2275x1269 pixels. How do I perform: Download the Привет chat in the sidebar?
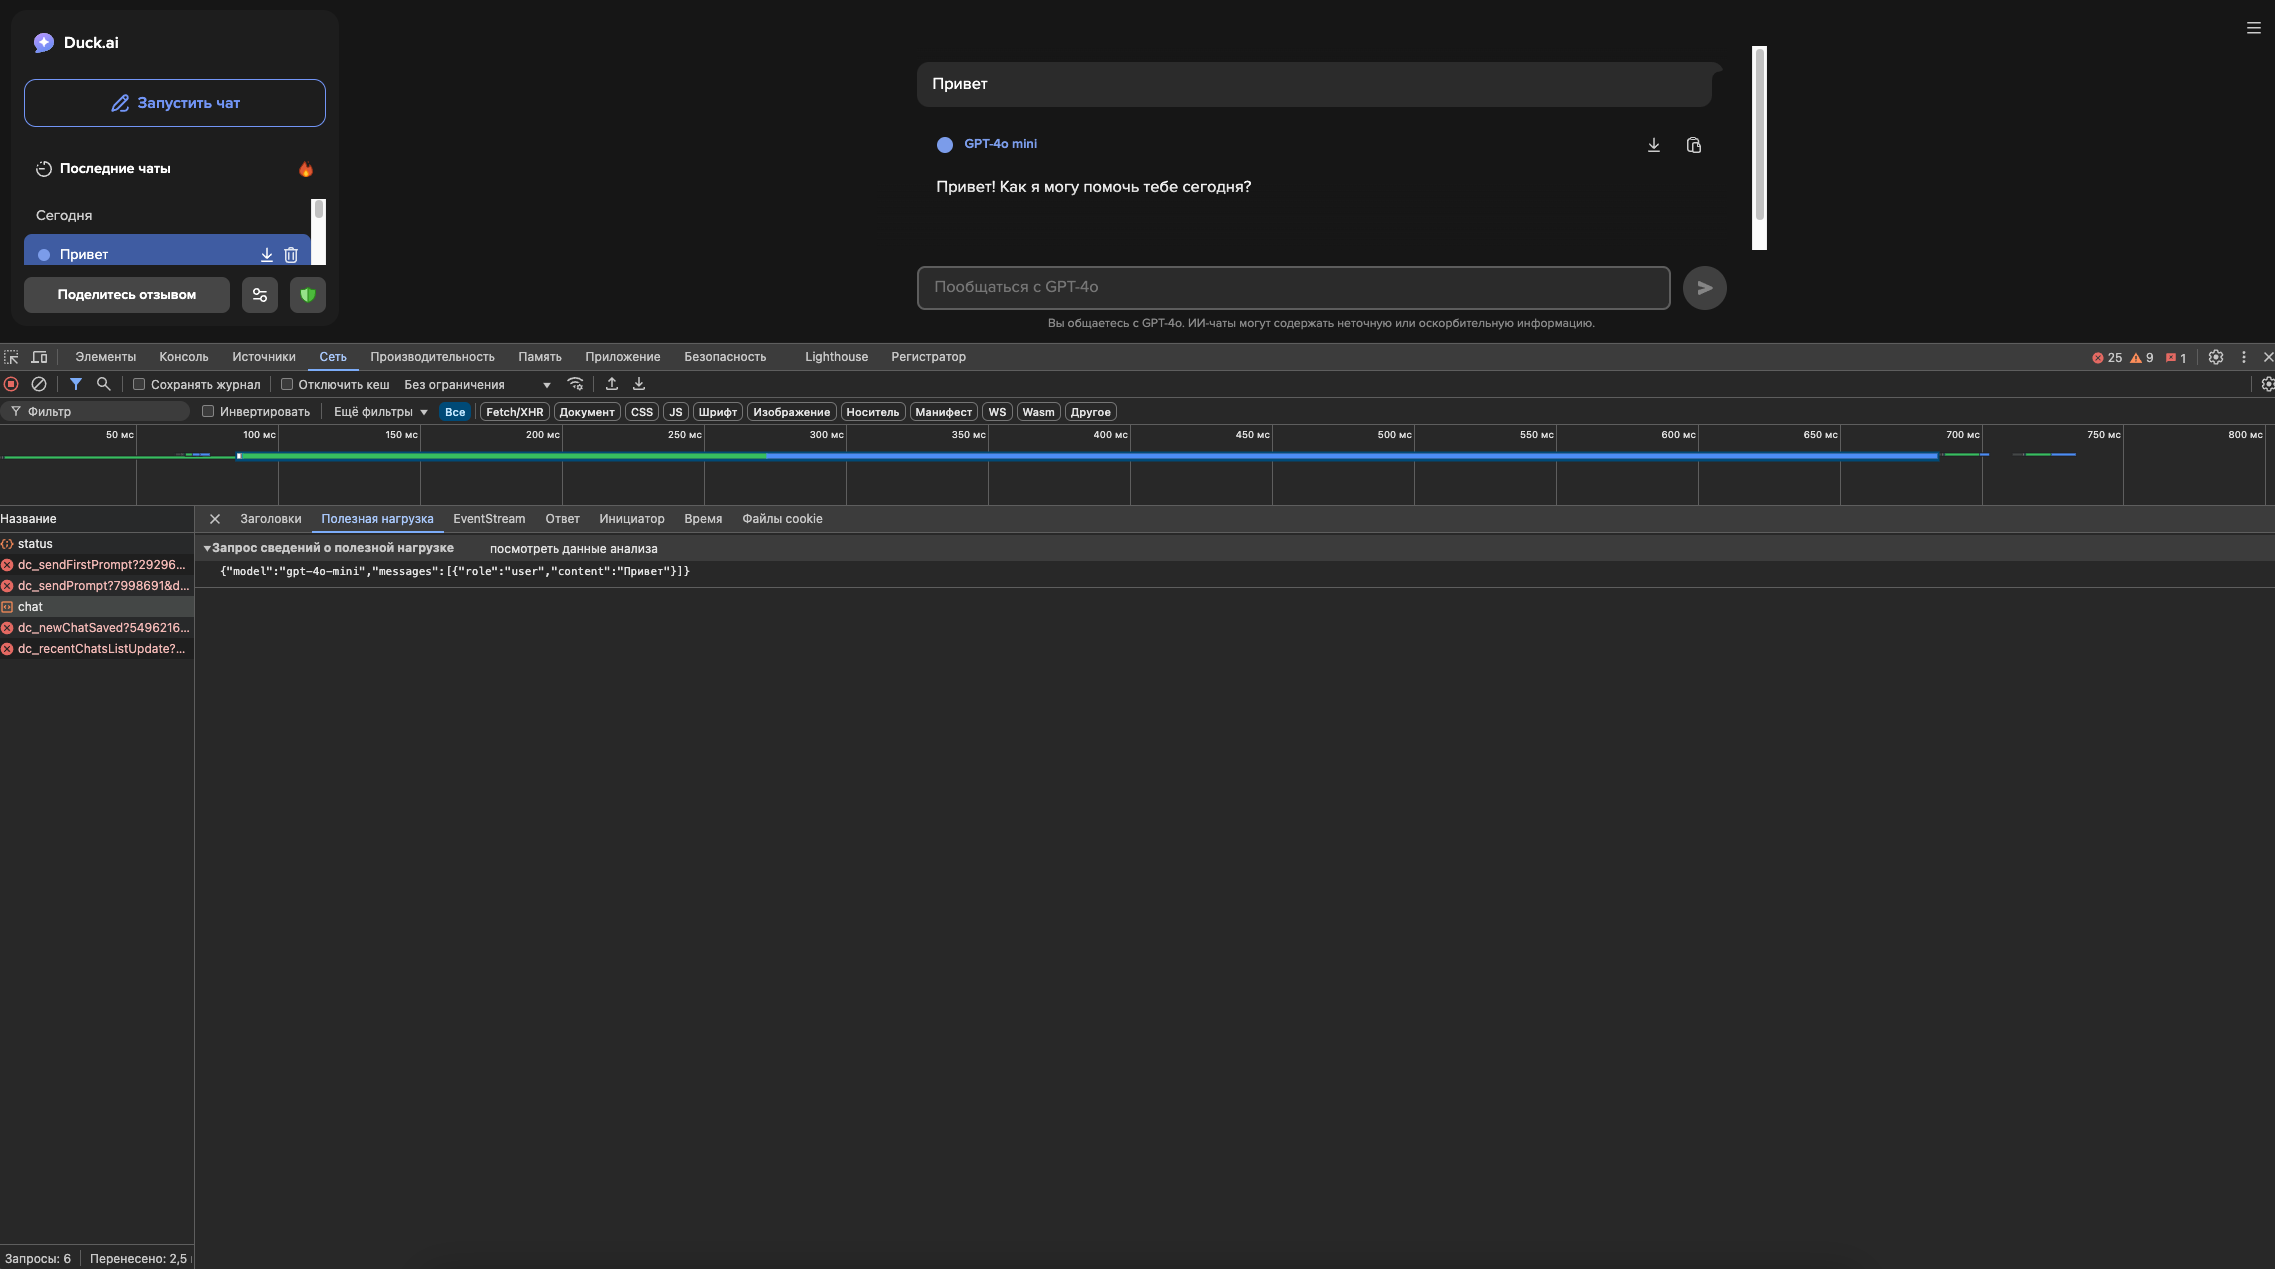pos(267,255)
